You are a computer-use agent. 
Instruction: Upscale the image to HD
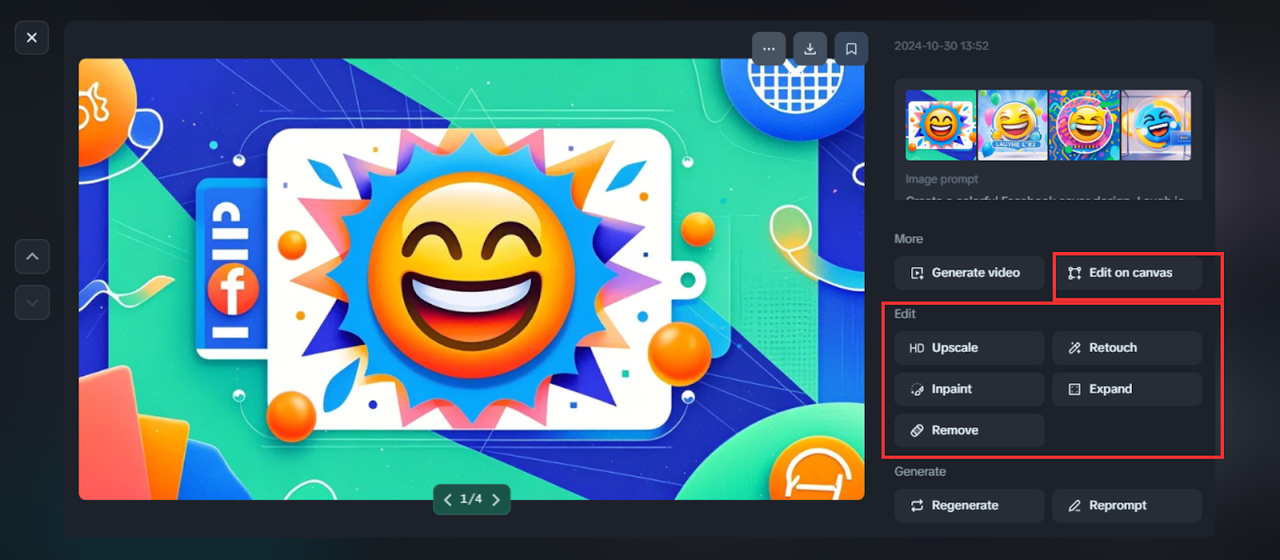click(x=970, y=348)
